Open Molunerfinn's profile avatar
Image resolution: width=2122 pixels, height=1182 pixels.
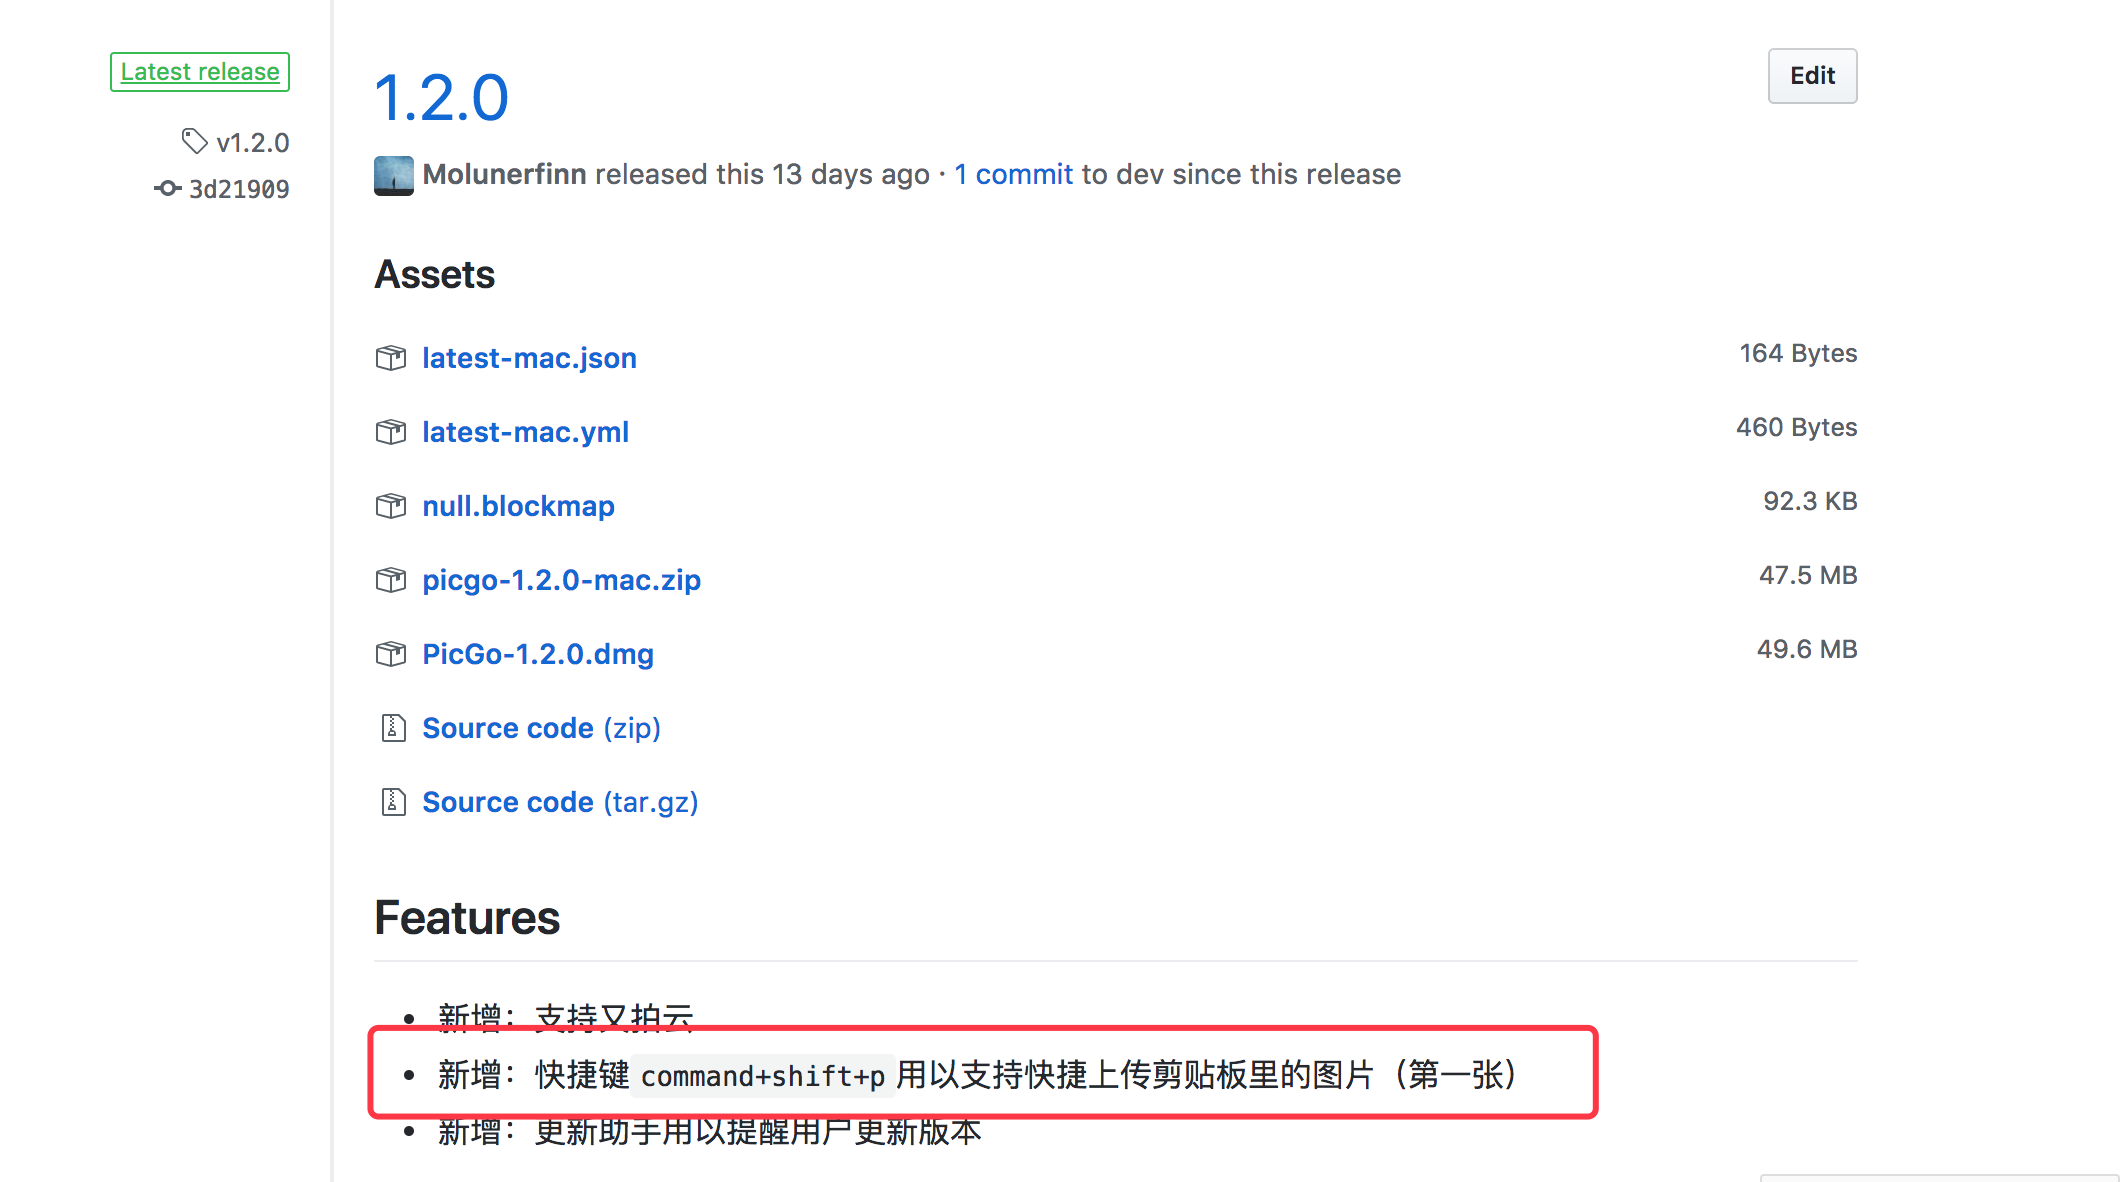[x=393, y=174]
